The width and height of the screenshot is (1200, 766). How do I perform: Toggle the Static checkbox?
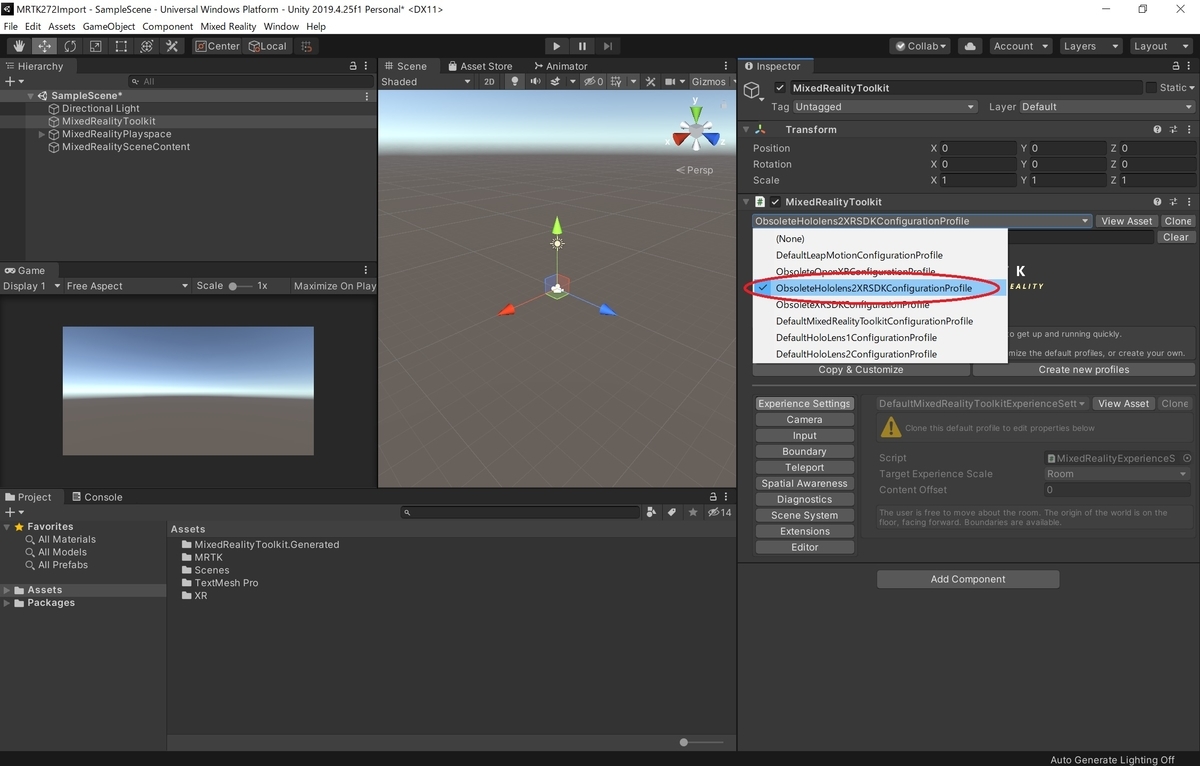coord(1151,88)
